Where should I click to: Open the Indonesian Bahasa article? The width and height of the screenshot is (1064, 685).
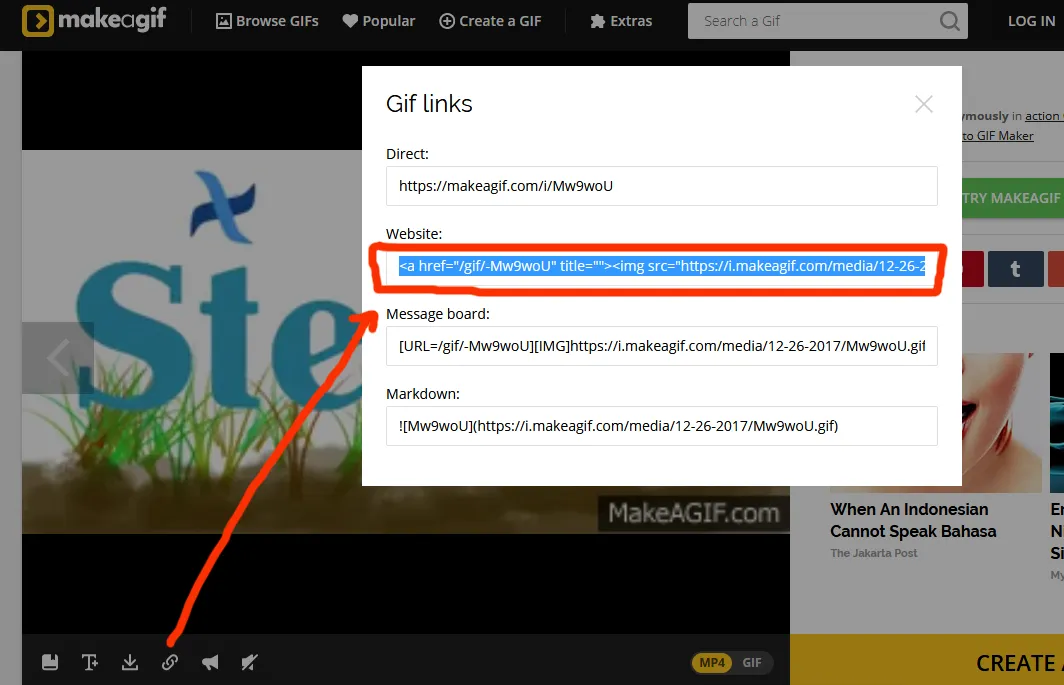(913, 520)
